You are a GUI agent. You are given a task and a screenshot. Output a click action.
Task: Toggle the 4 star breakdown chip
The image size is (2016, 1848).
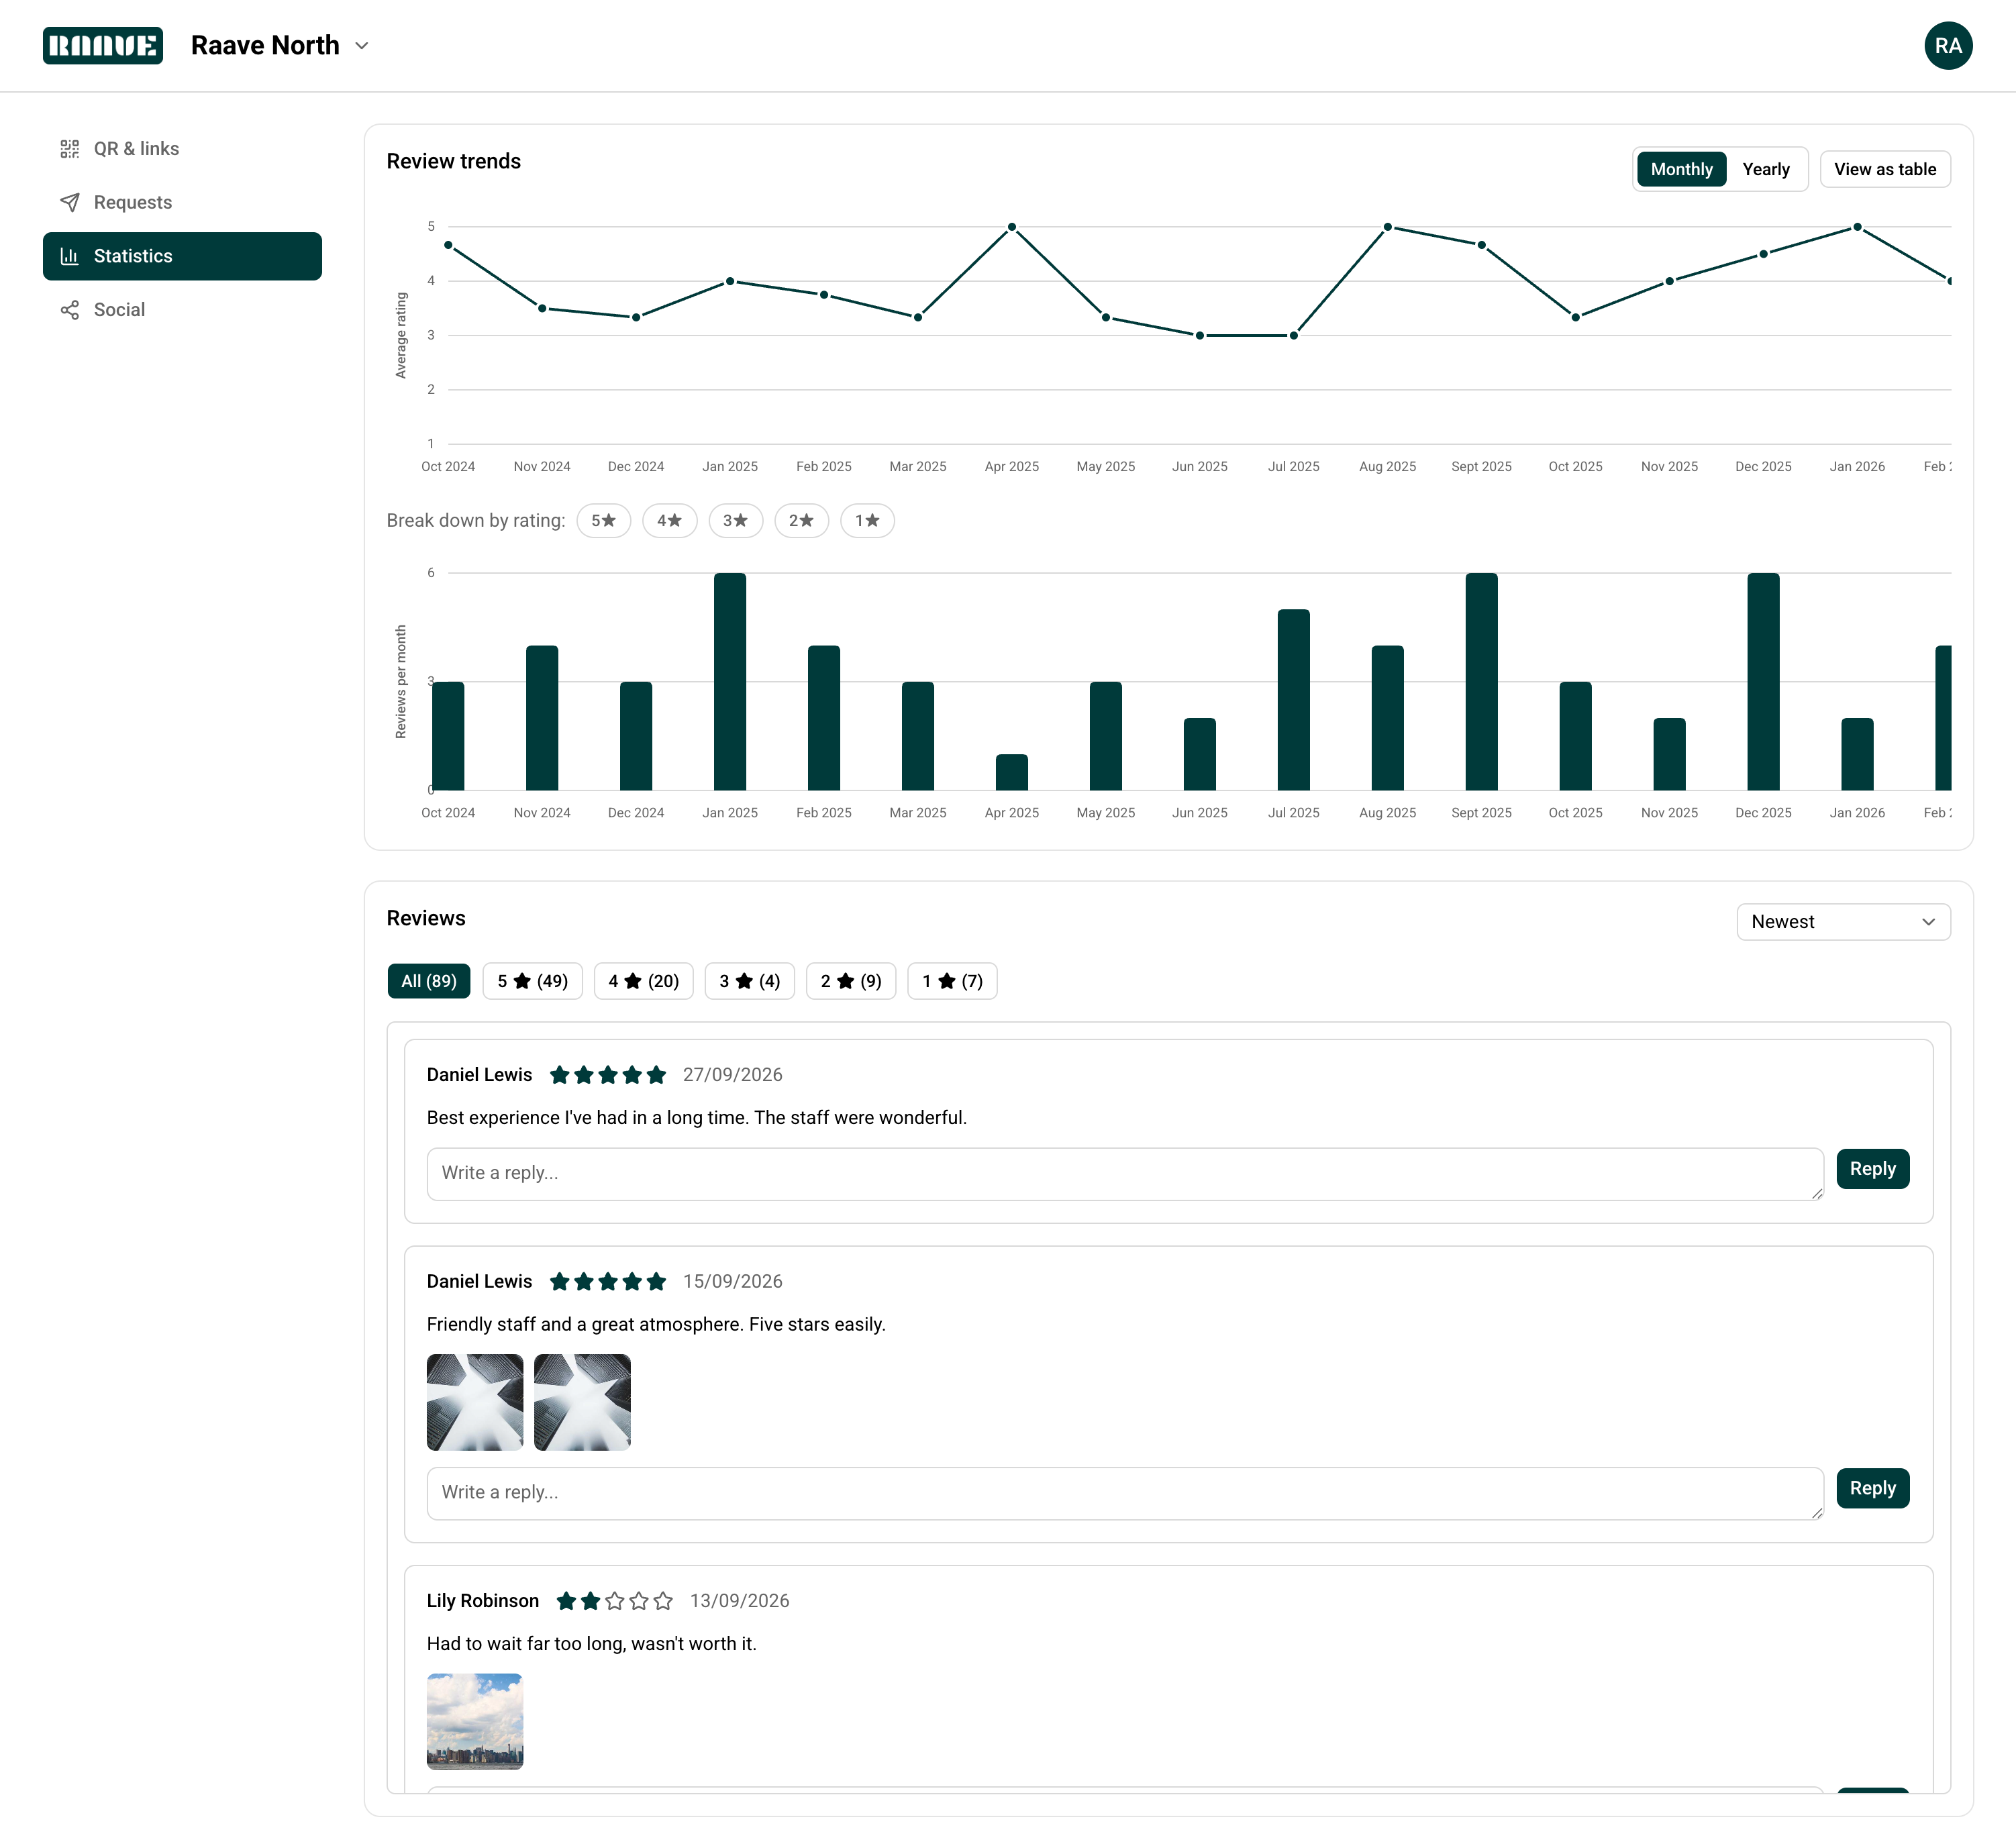tap(669, 520)
